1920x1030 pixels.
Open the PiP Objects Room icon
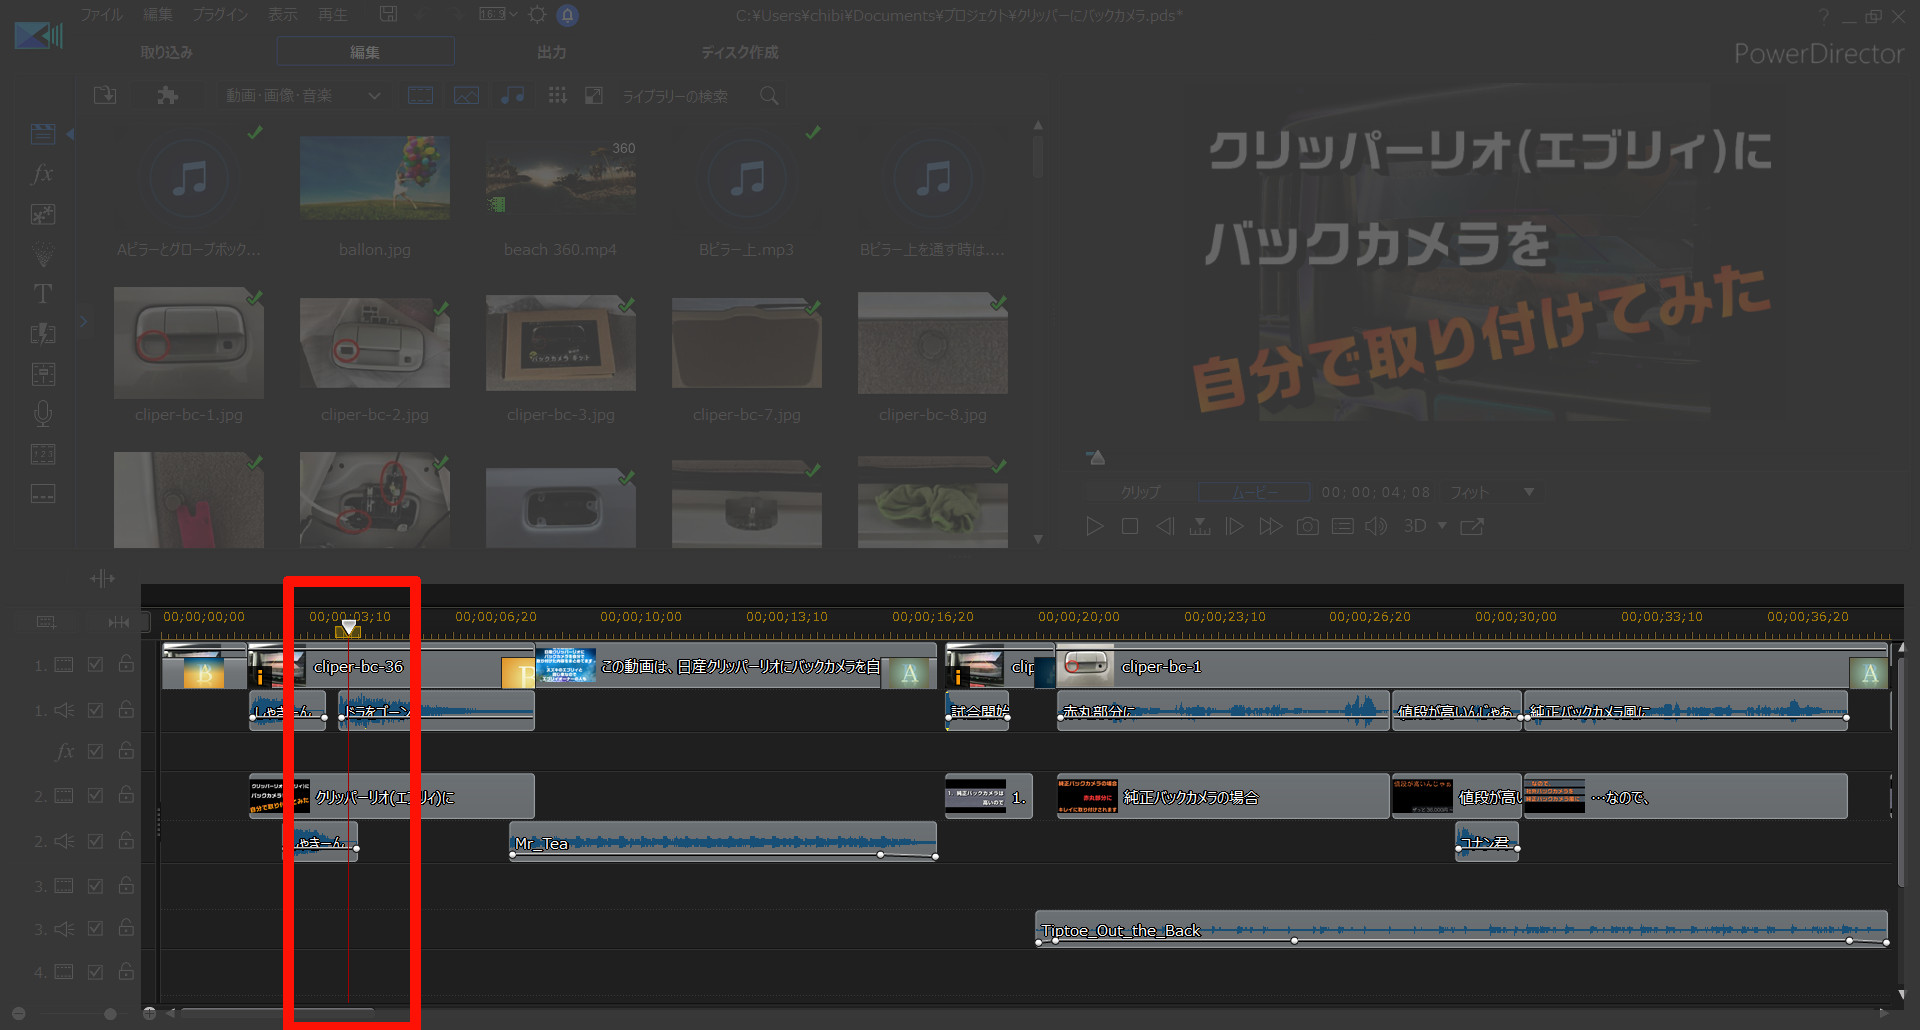click(43, 214)
